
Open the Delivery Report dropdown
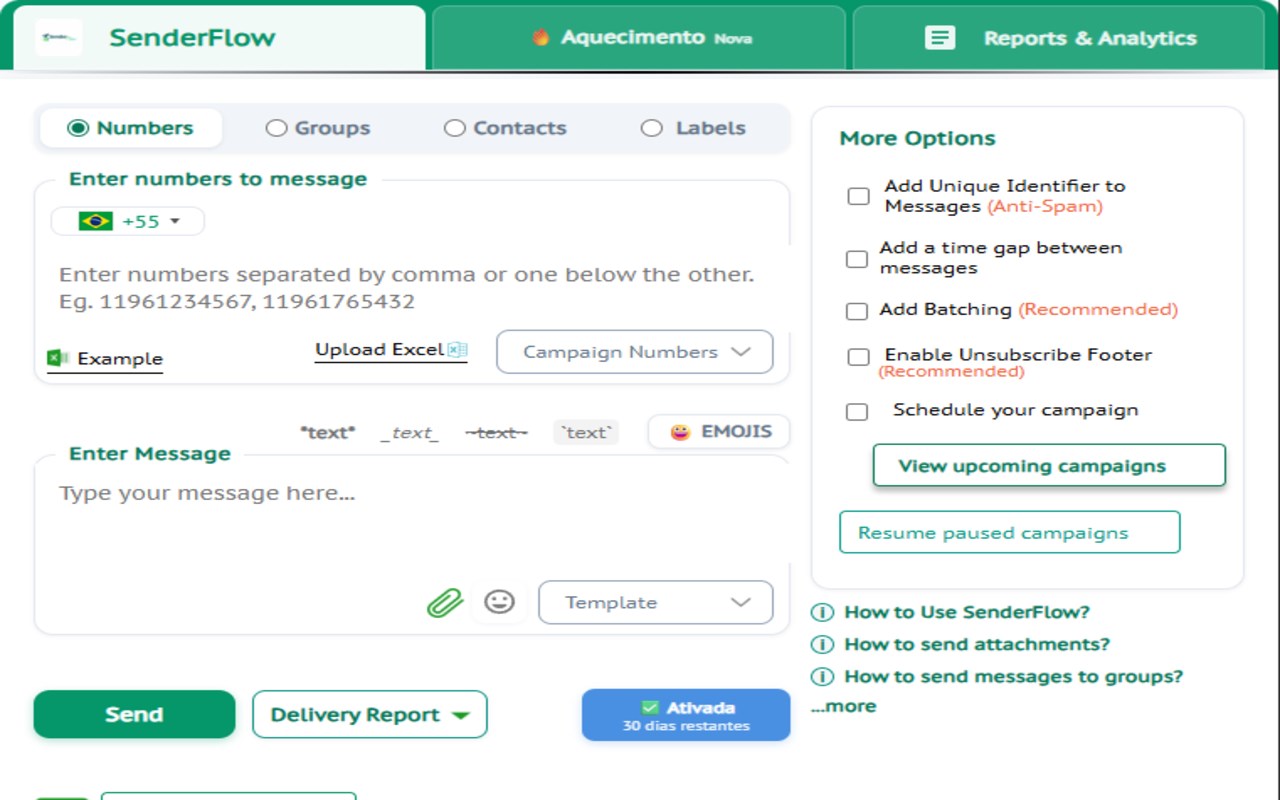tap(370, 715)
